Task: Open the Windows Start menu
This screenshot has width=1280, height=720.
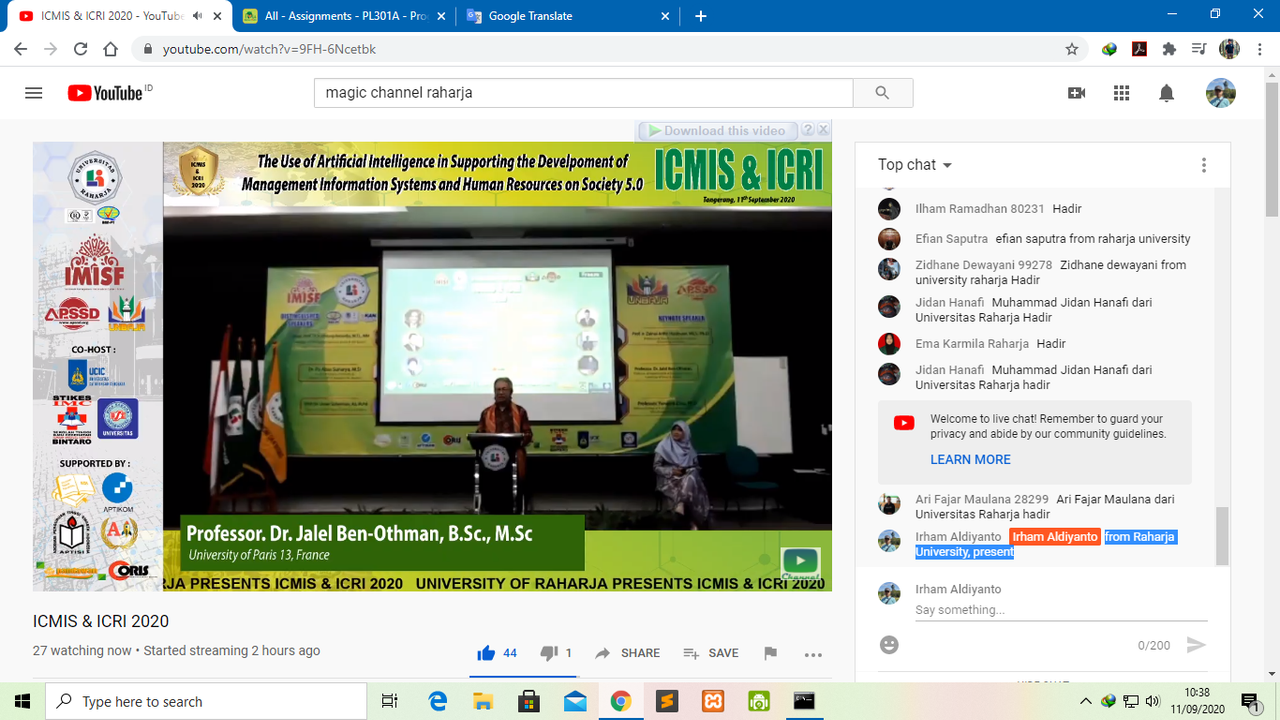Action: (x=23, y=701)
